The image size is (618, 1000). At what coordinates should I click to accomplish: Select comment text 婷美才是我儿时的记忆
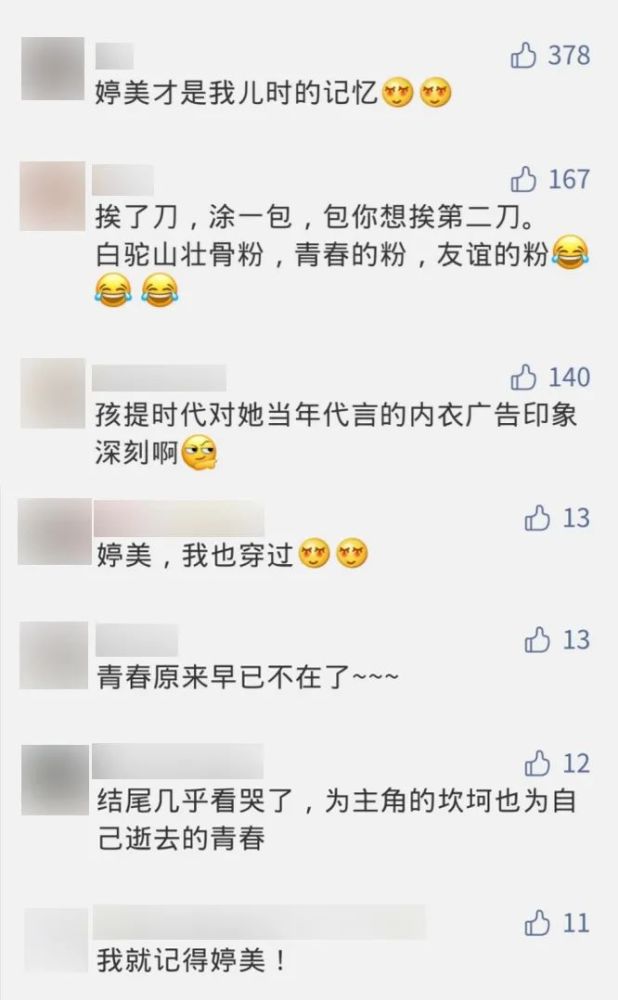coord(237,94)
